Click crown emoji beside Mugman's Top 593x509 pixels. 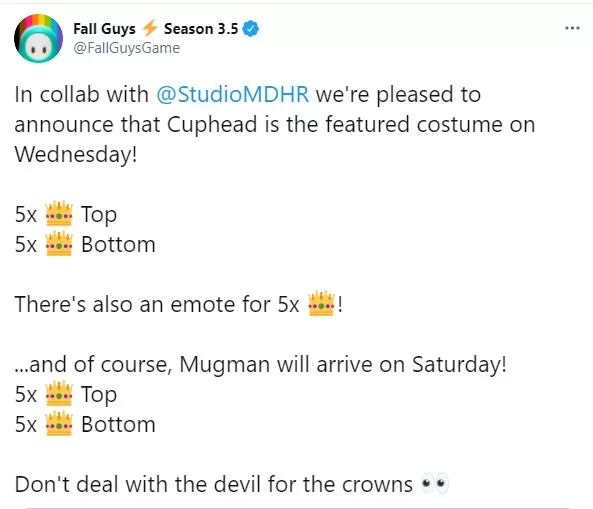coord(59,394)
